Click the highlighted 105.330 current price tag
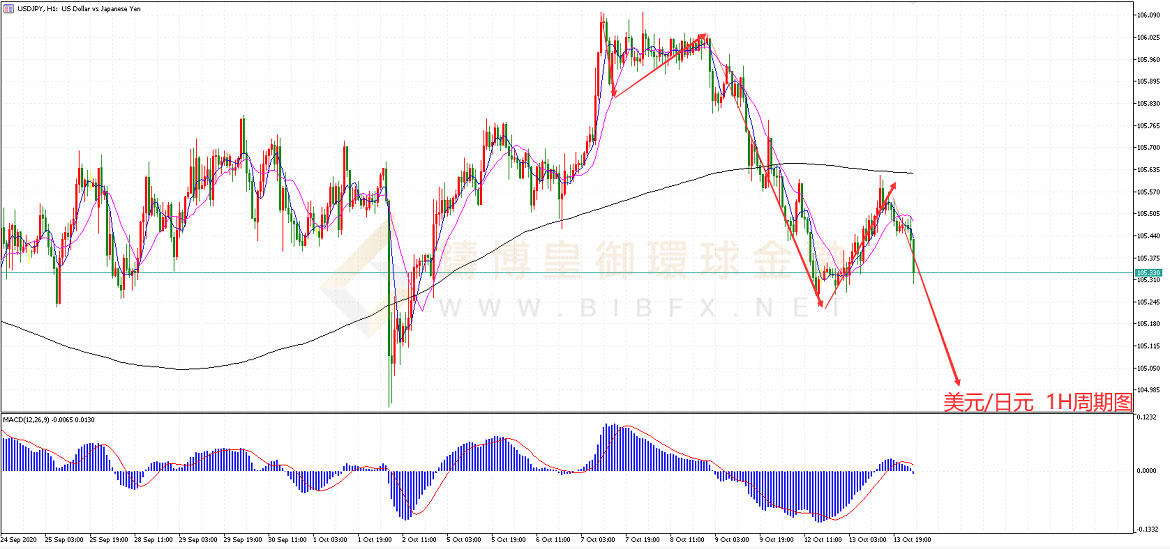The image size is (1170, 549). point(1147,272)
